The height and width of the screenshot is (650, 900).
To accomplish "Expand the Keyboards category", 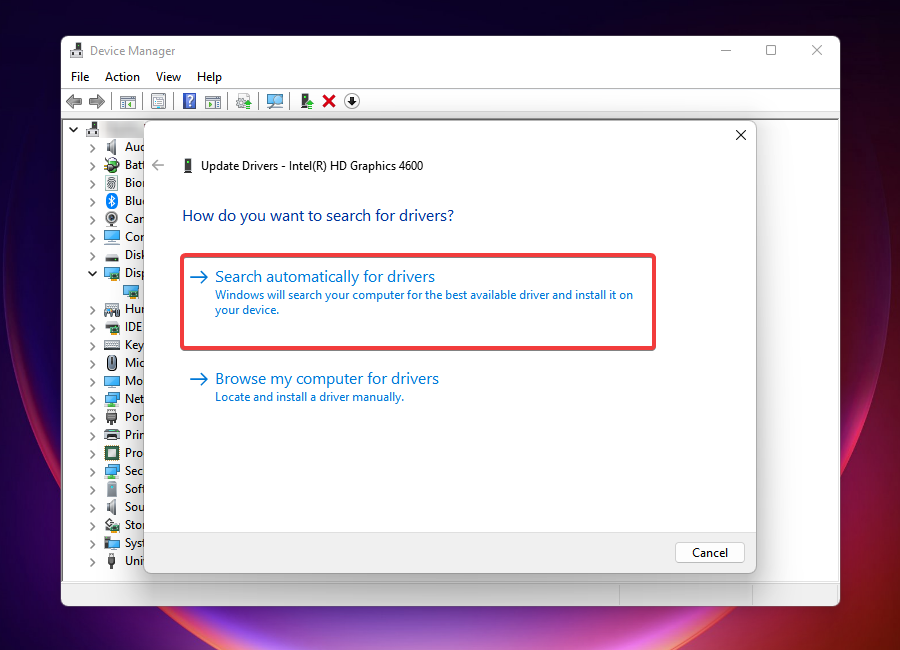I will [x=92, y=346].
